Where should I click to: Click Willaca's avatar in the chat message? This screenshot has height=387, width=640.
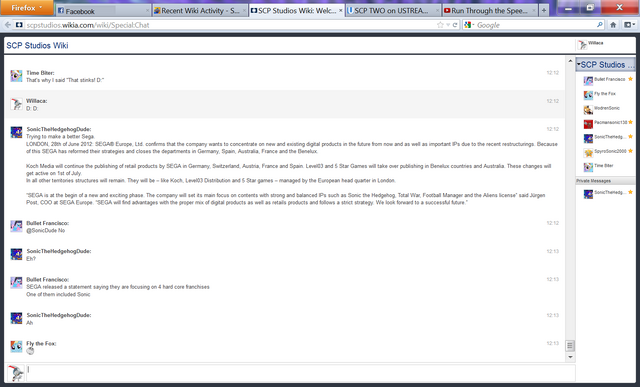click(x=16, y=104)
